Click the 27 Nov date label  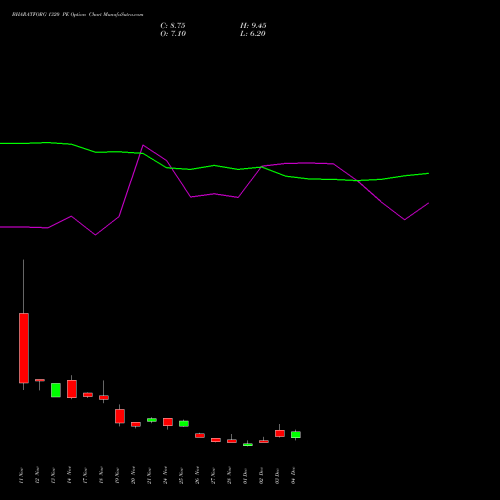tap(213, 475)
